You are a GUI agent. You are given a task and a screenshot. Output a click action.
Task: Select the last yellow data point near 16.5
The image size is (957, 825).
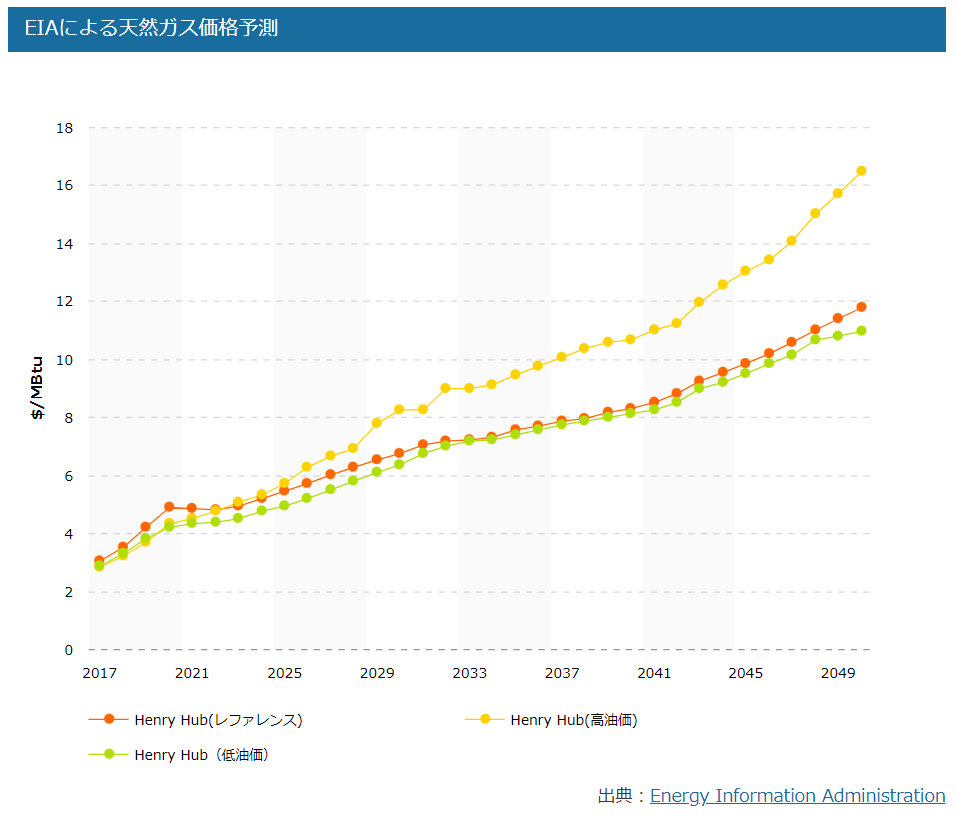[861, 171]
